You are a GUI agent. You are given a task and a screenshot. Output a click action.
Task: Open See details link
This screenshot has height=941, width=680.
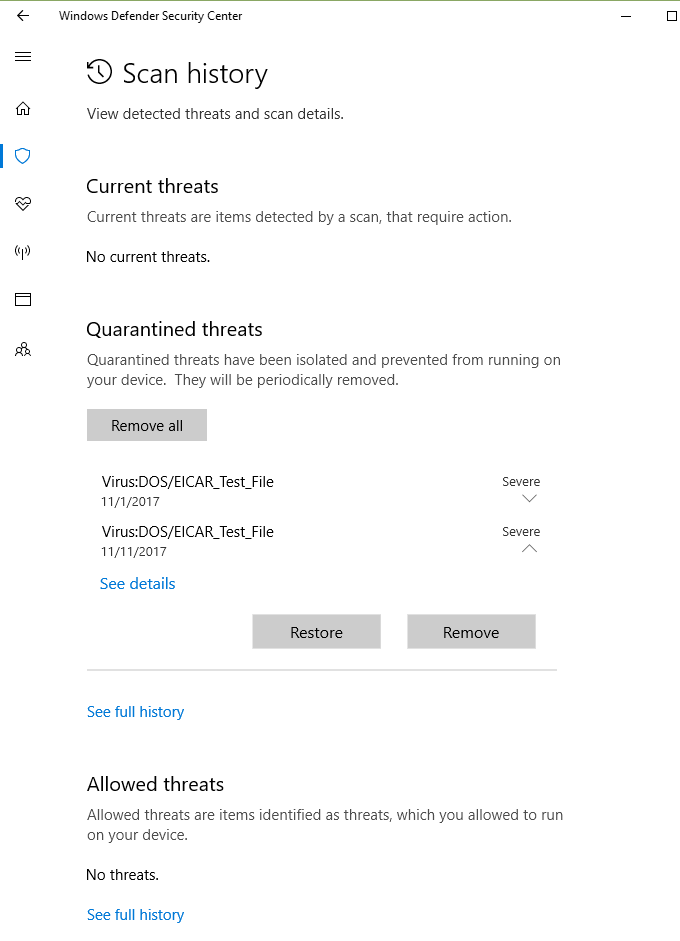[x=138, y=584]
